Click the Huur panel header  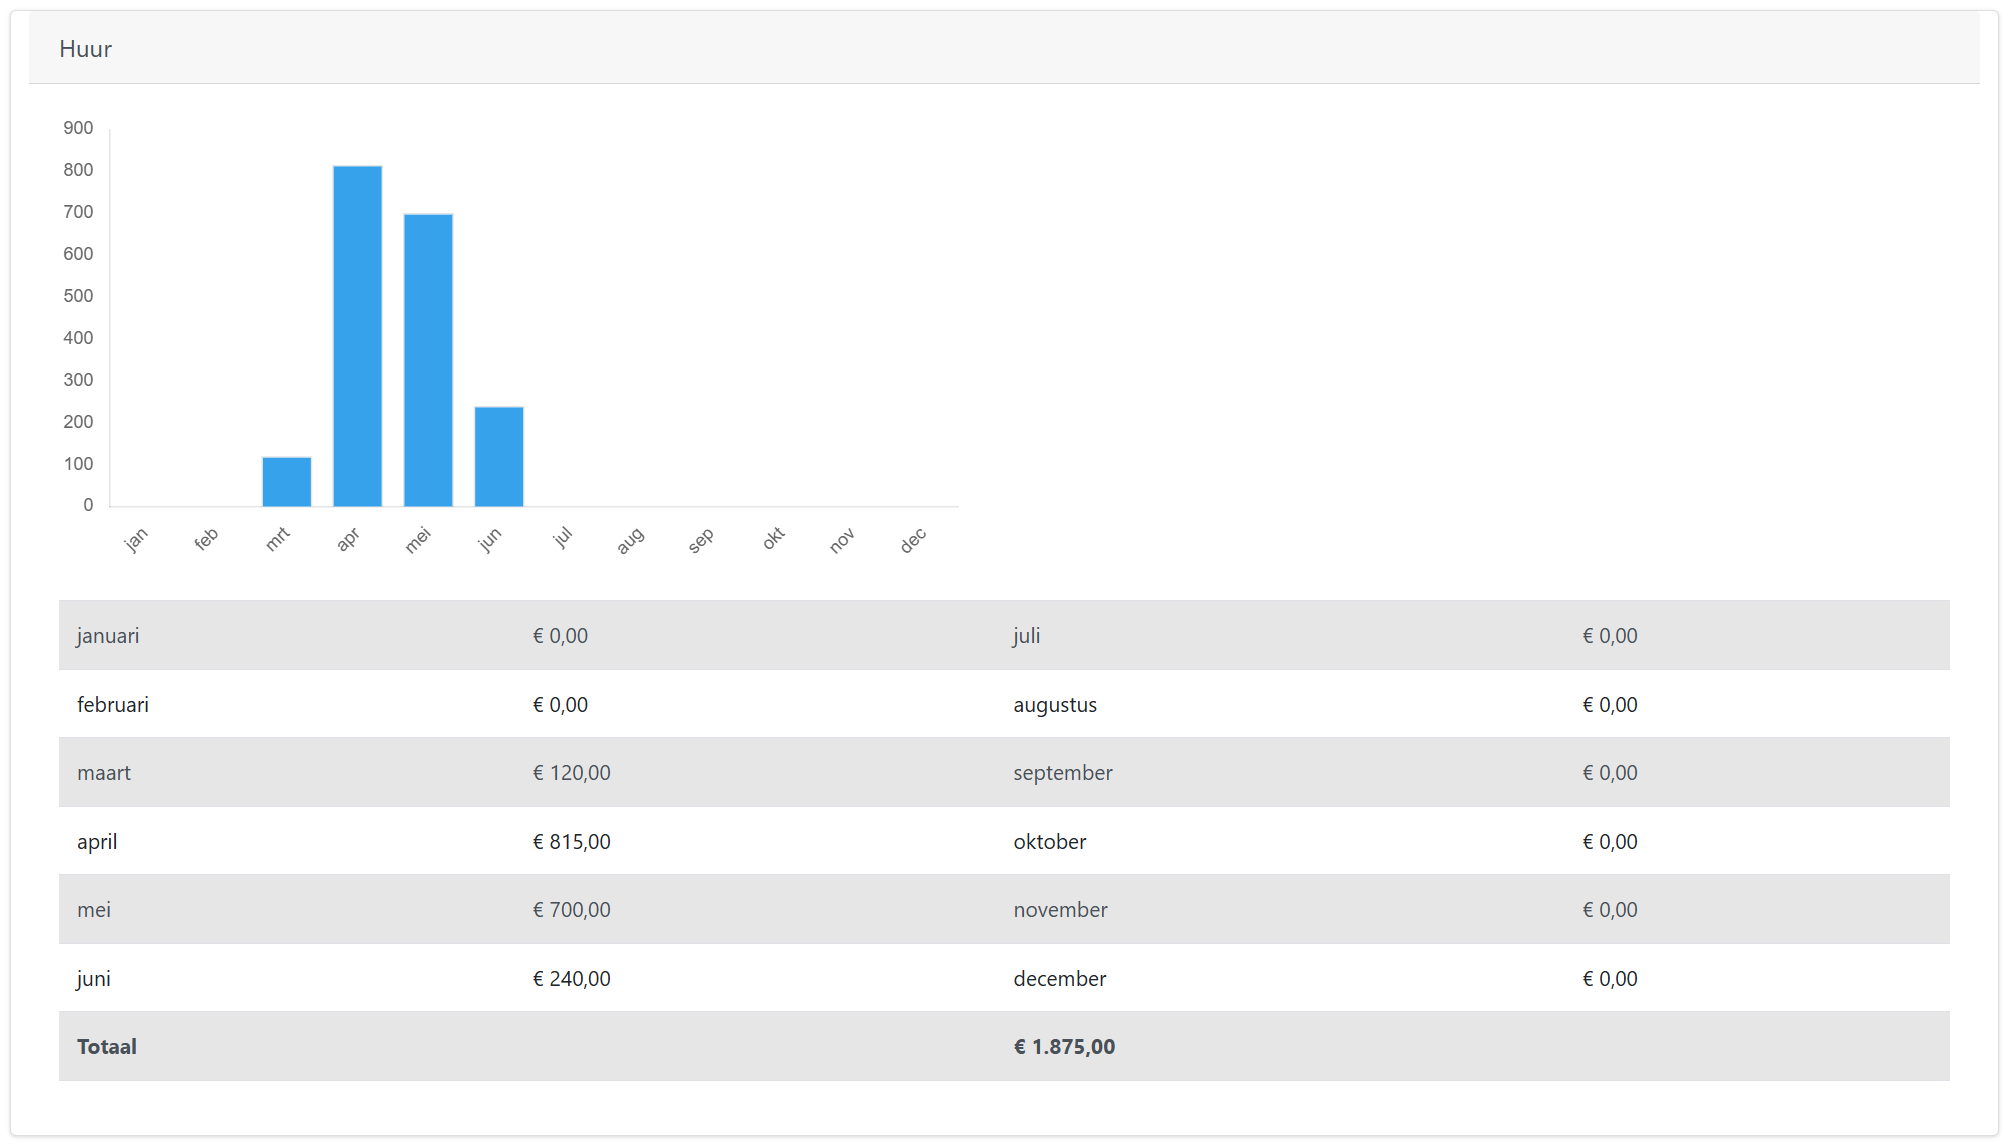pos(86,49)
